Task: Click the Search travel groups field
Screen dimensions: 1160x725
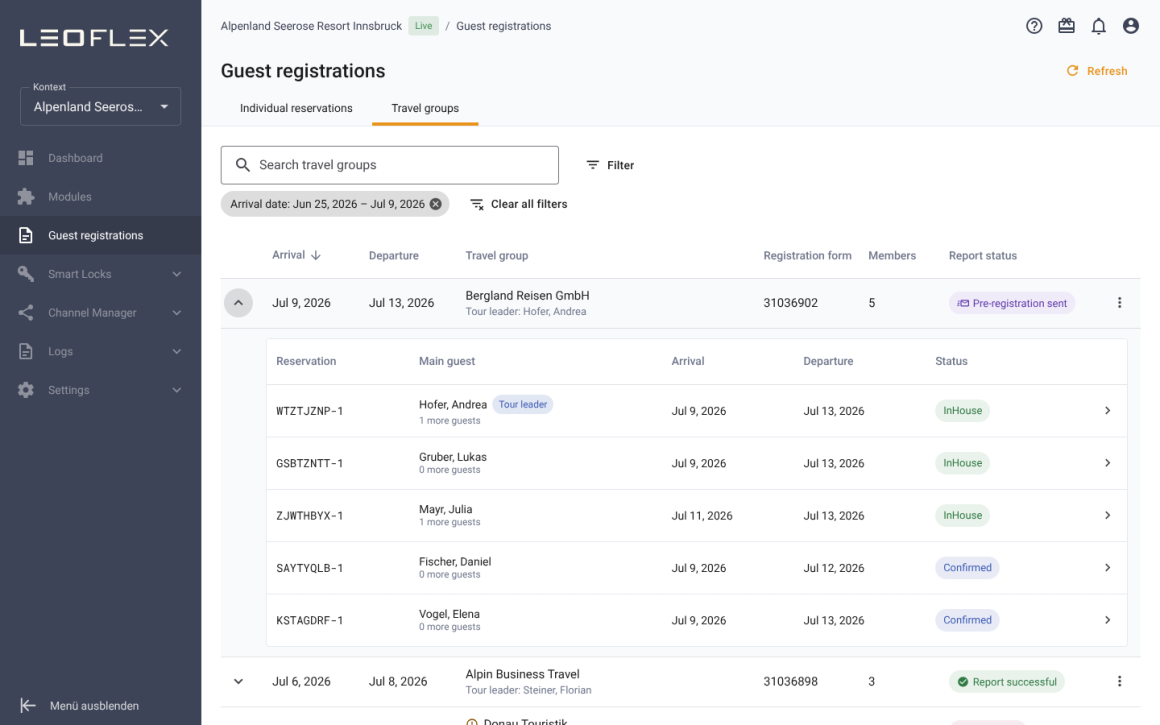Action: [390, 165]
